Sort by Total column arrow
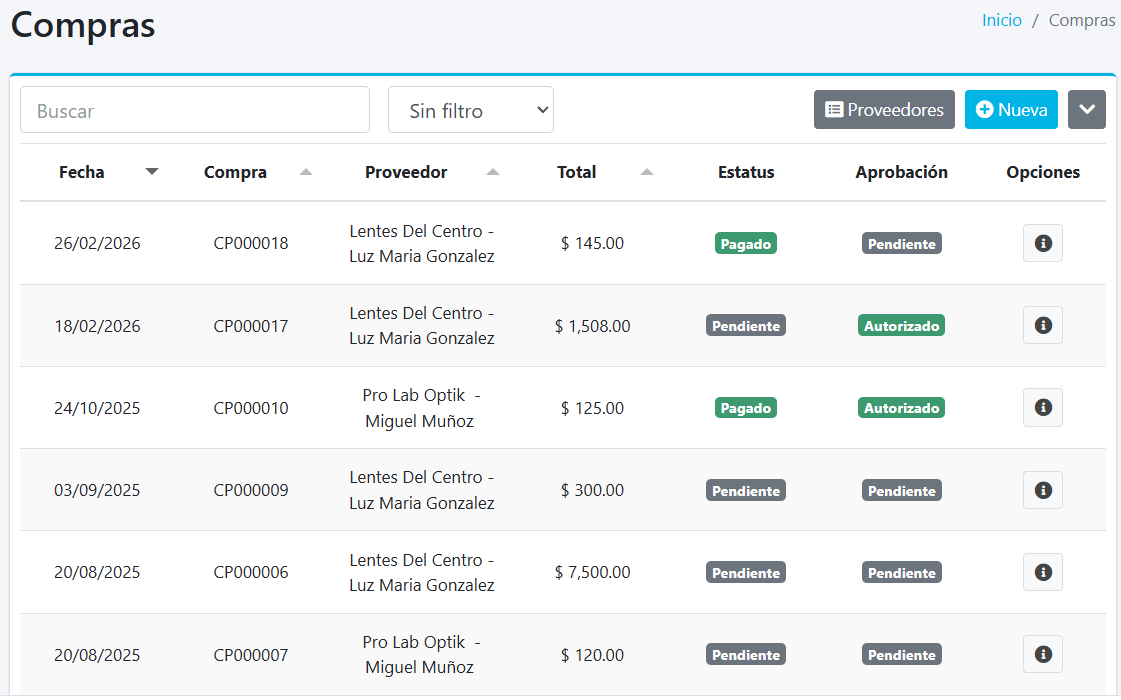Viewport: 1121px width, 700px height. click(647, 172)
